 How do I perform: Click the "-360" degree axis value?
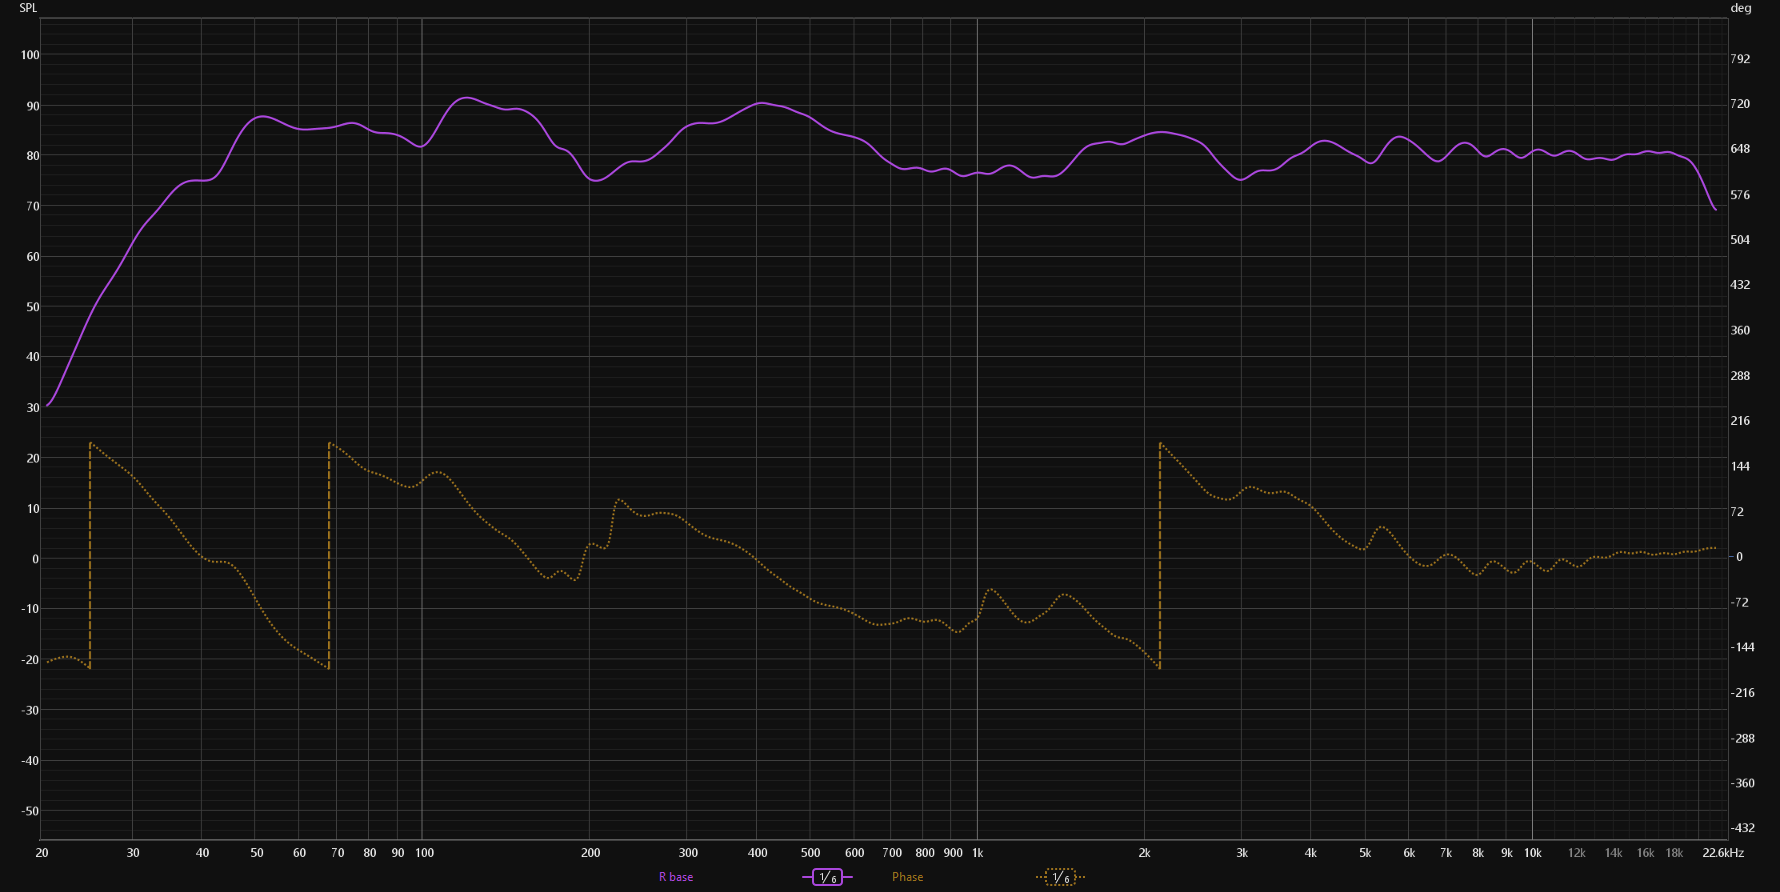(x=1743, y=783)
